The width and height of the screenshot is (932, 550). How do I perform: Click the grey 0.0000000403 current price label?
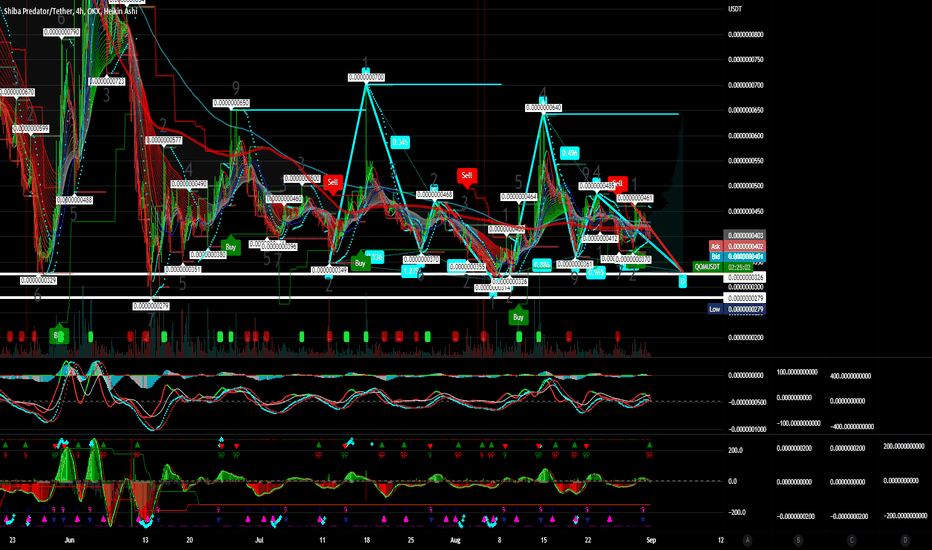(x=744, y=235)
